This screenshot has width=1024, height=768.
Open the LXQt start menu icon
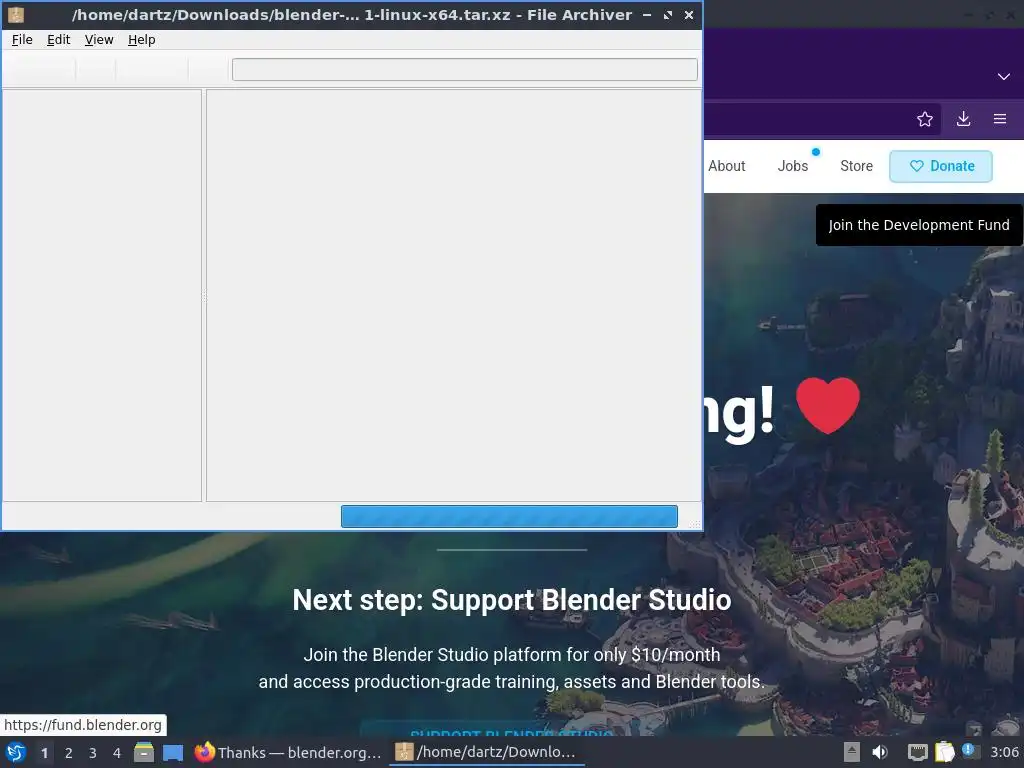pyautogui.click(x=16, y=752)
